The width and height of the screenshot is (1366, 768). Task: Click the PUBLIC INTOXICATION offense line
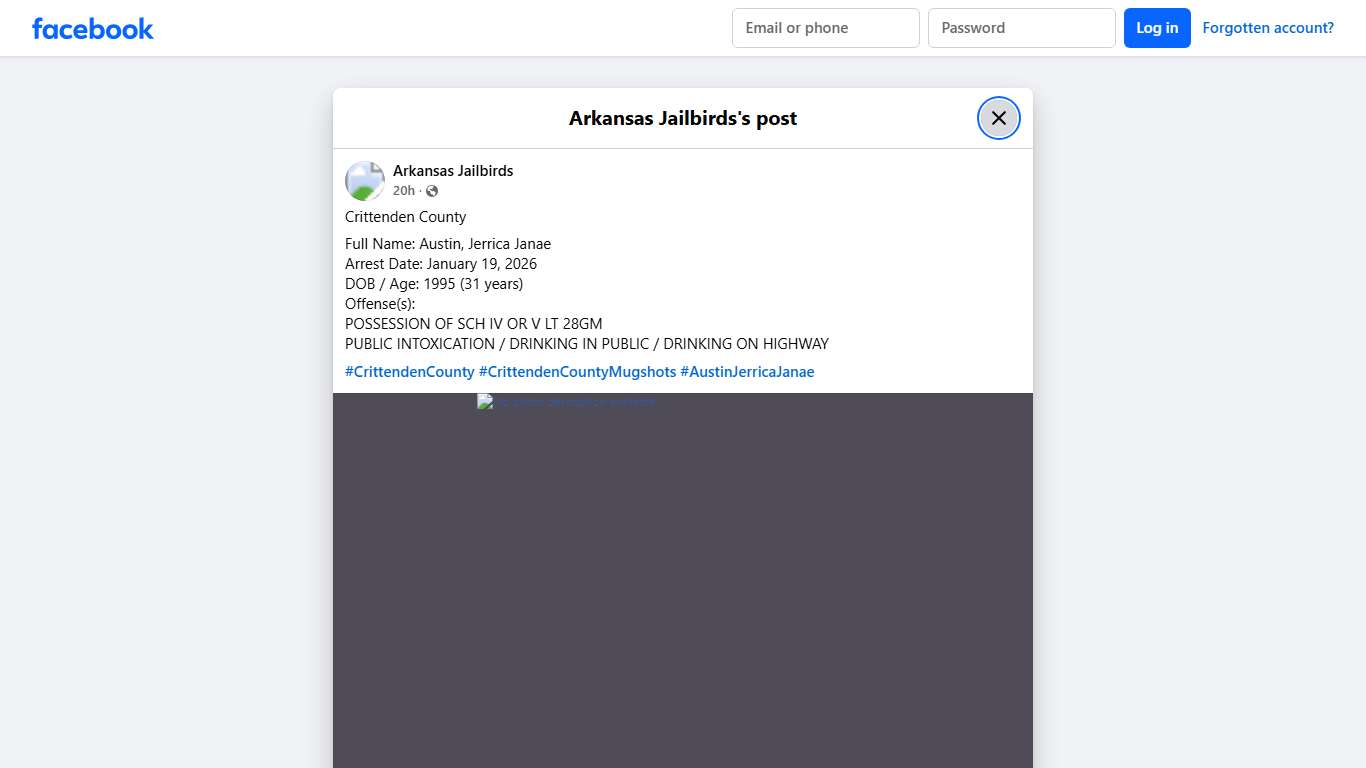(x=586, y=344)
